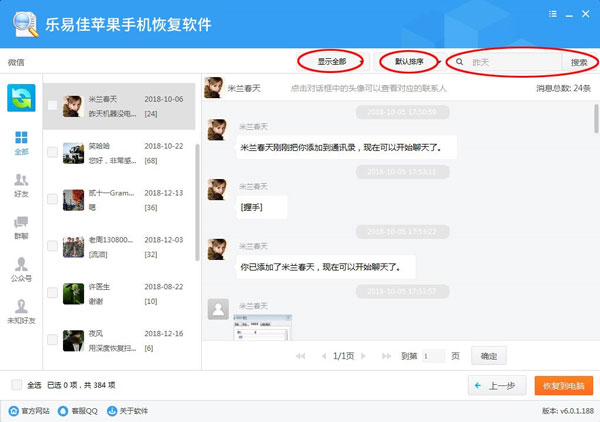Tick the checkbox beside 许医生 chat
Screen dimensions: 600x422
(x=52, y=293)
